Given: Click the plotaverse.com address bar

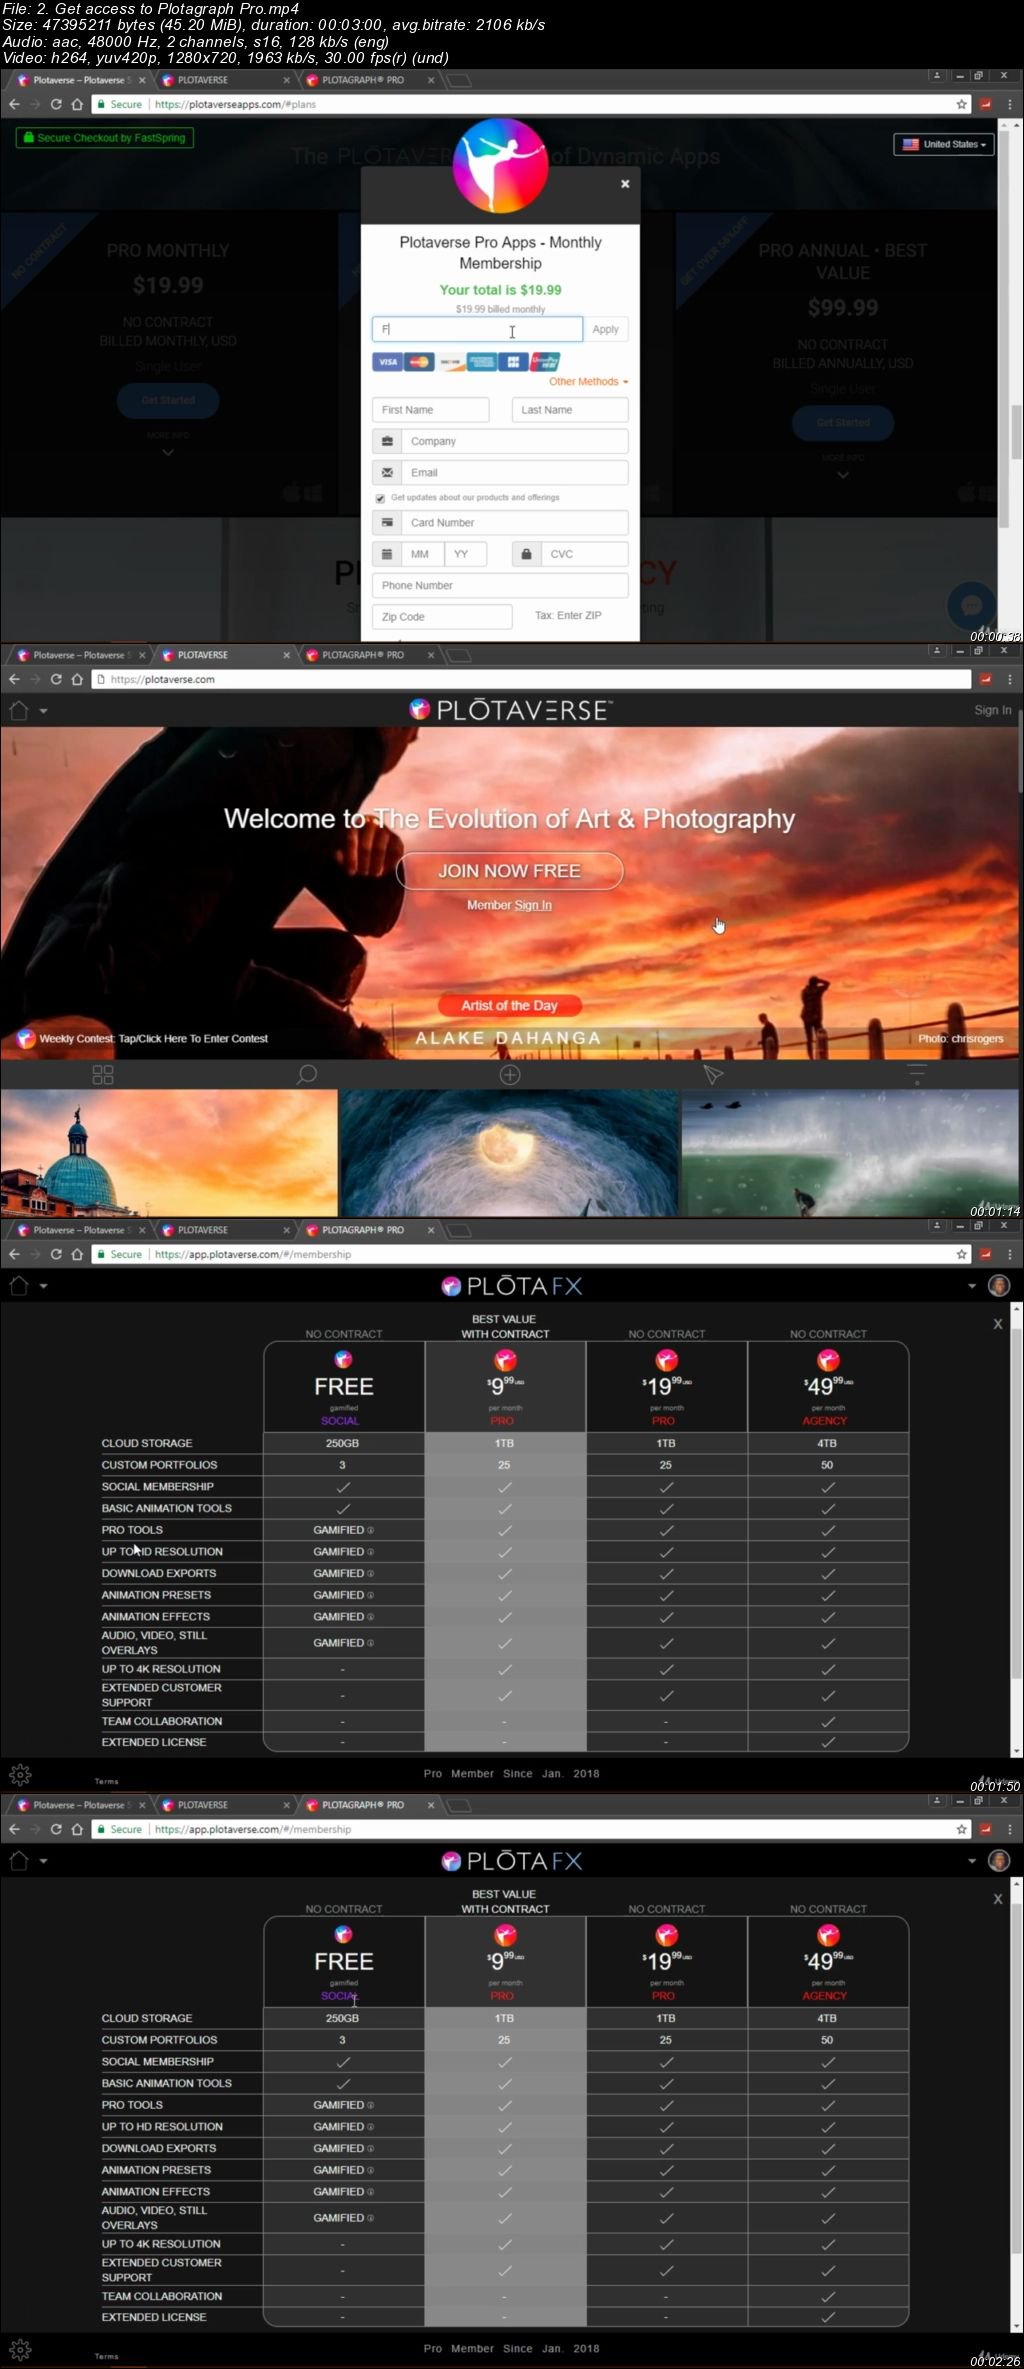Looking at the screenshot, I should (530, 679).
